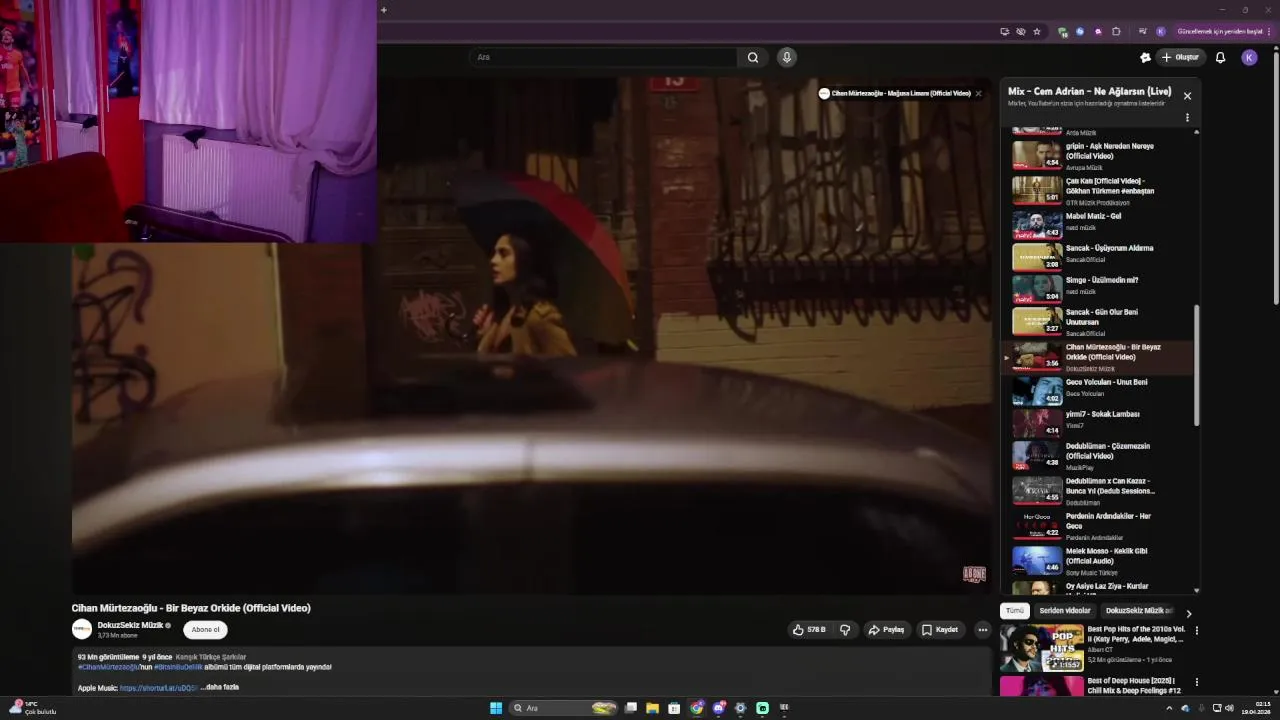Open the YouTube account avatar menu
The image size is (1280, 720).
click(x=1249, y=57)
